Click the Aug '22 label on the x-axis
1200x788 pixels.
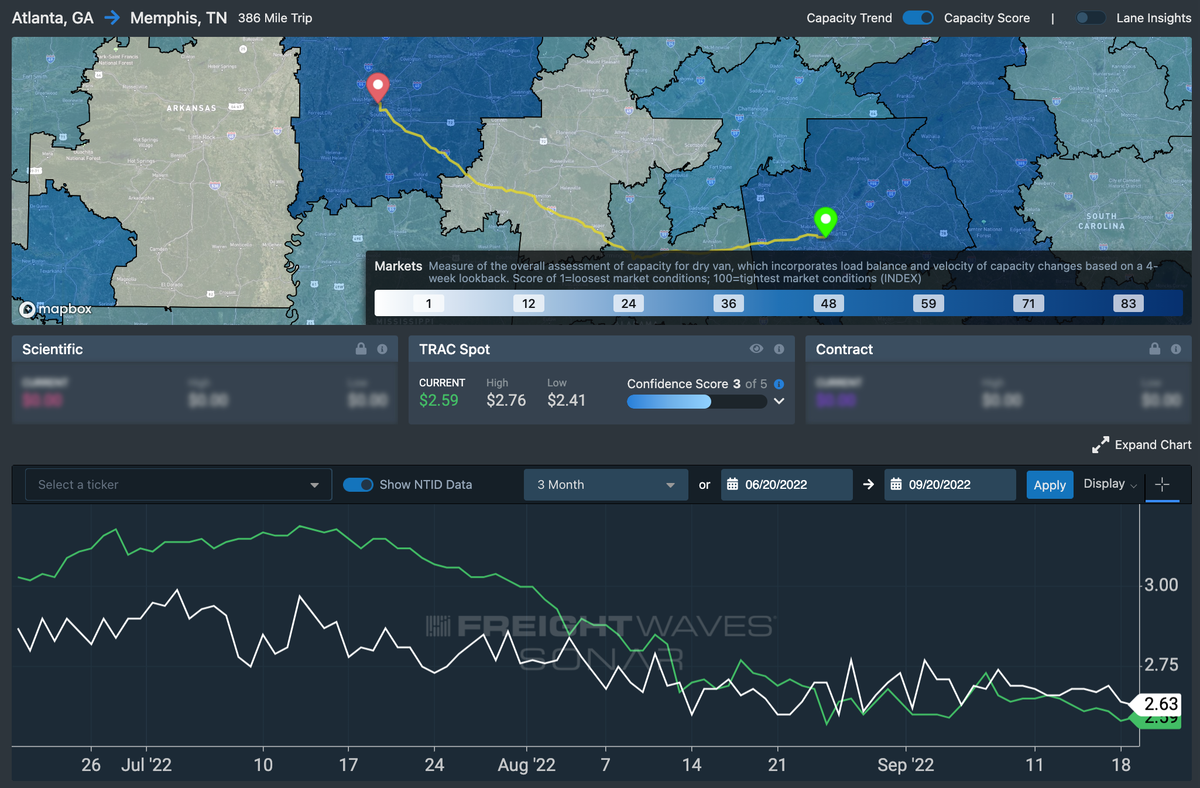[x=527, y=765]
